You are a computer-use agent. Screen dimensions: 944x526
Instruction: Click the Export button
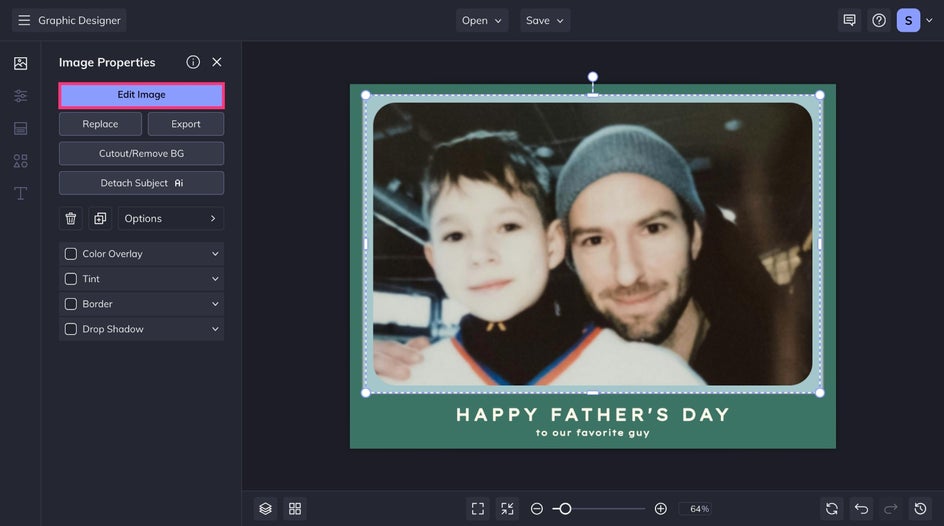pyautogui.click(x=185, y=124)
